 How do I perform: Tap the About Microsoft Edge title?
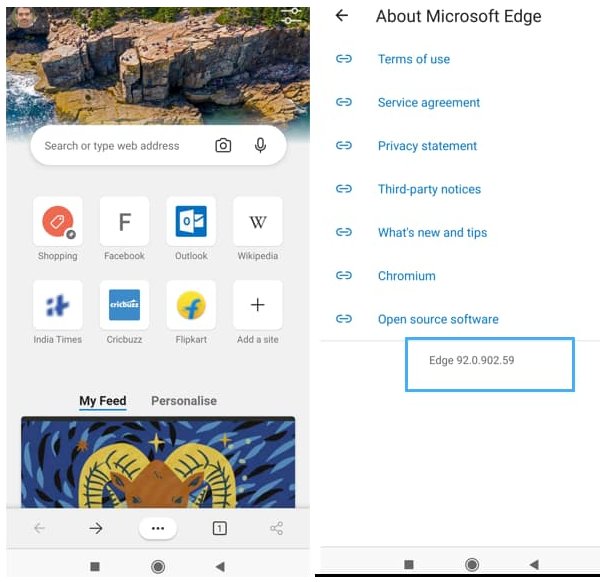(x=458, y=16)
